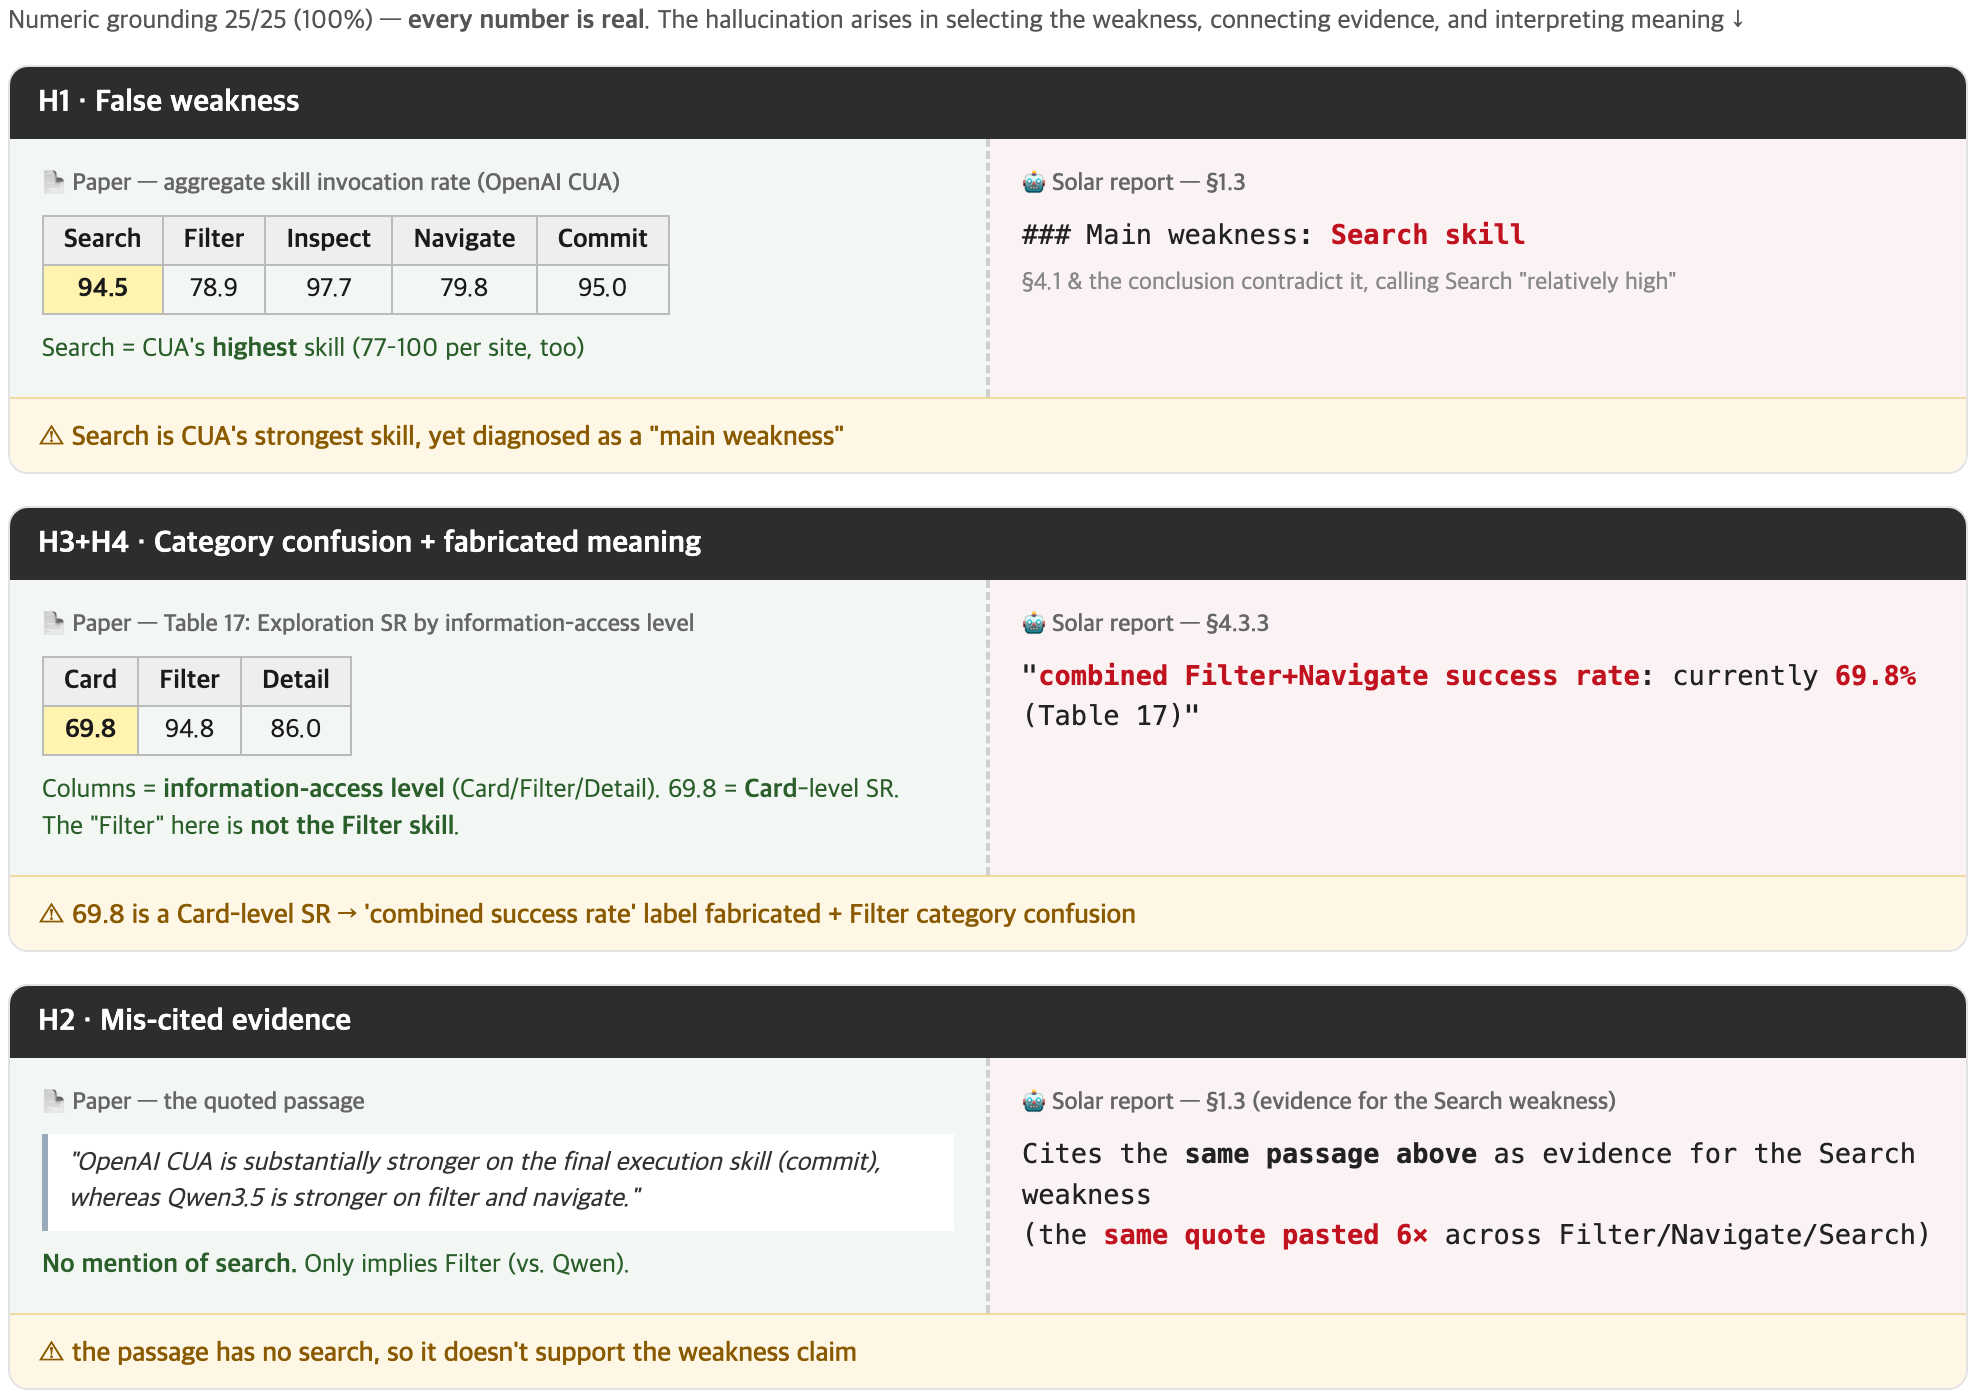Click the '86.0' table cell
The image size is (1976, 1398).
296,730
